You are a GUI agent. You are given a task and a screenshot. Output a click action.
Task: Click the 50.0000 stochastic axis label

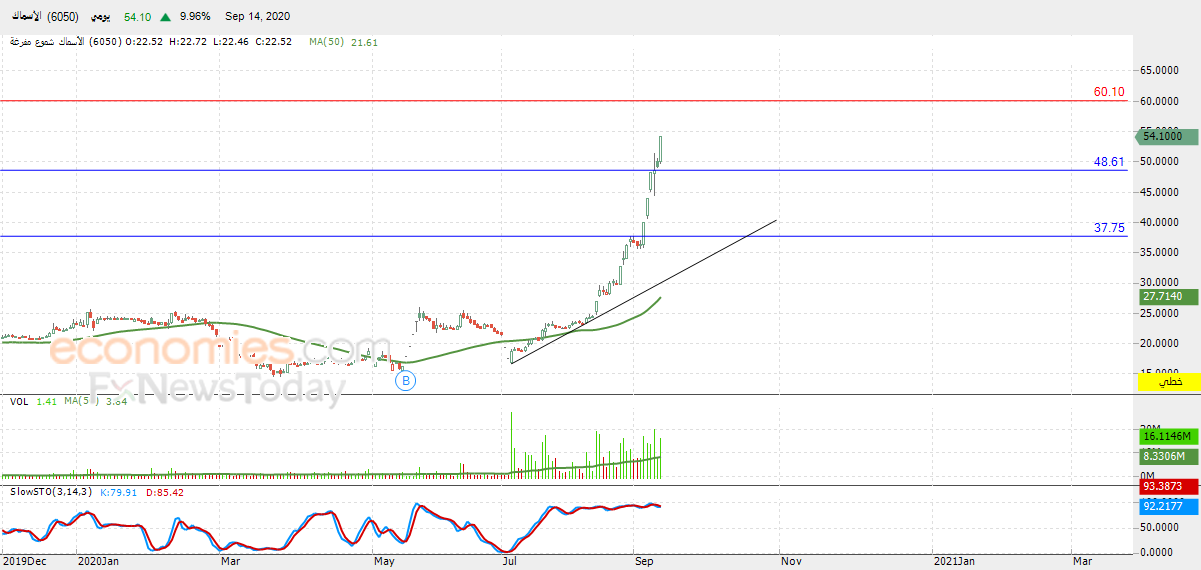(1160, 527)
